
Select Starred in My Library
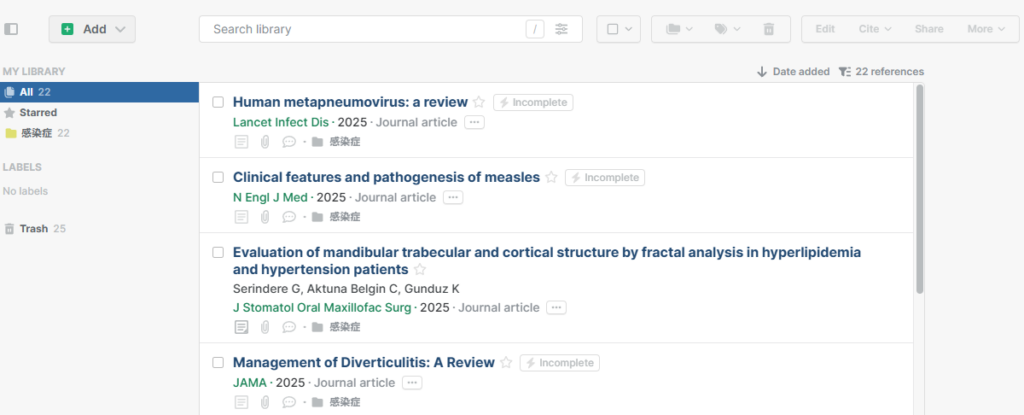[38, 112]
